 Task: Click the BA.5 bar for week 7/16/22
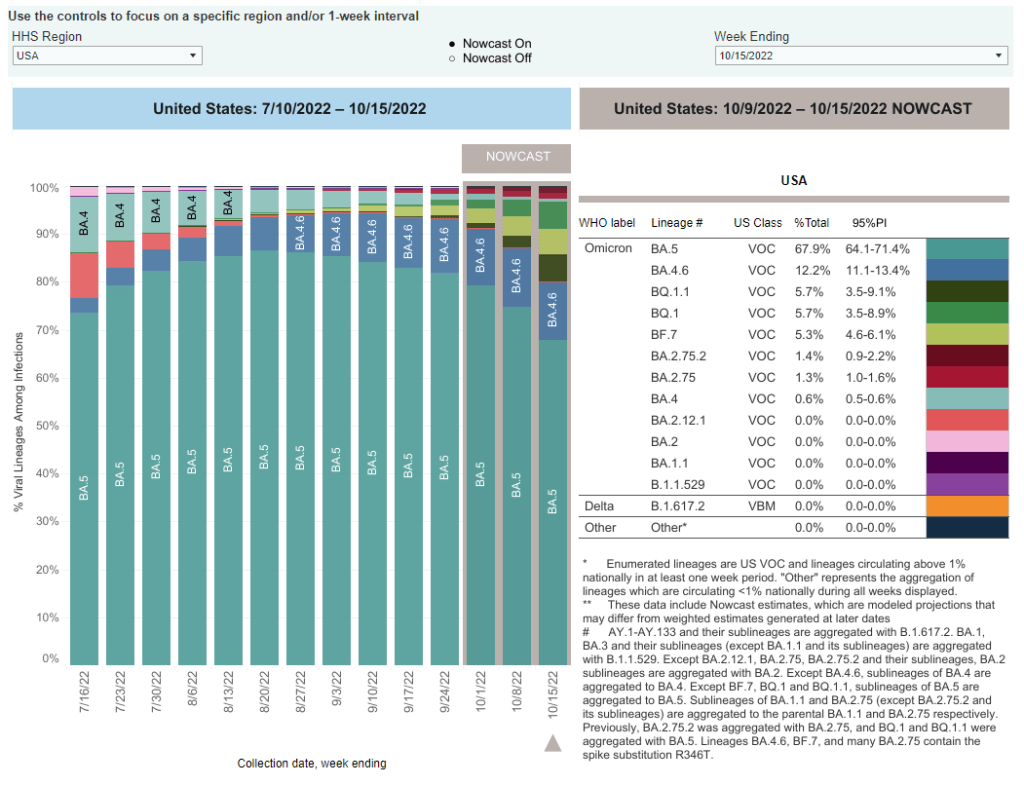[x=84, y=488]
